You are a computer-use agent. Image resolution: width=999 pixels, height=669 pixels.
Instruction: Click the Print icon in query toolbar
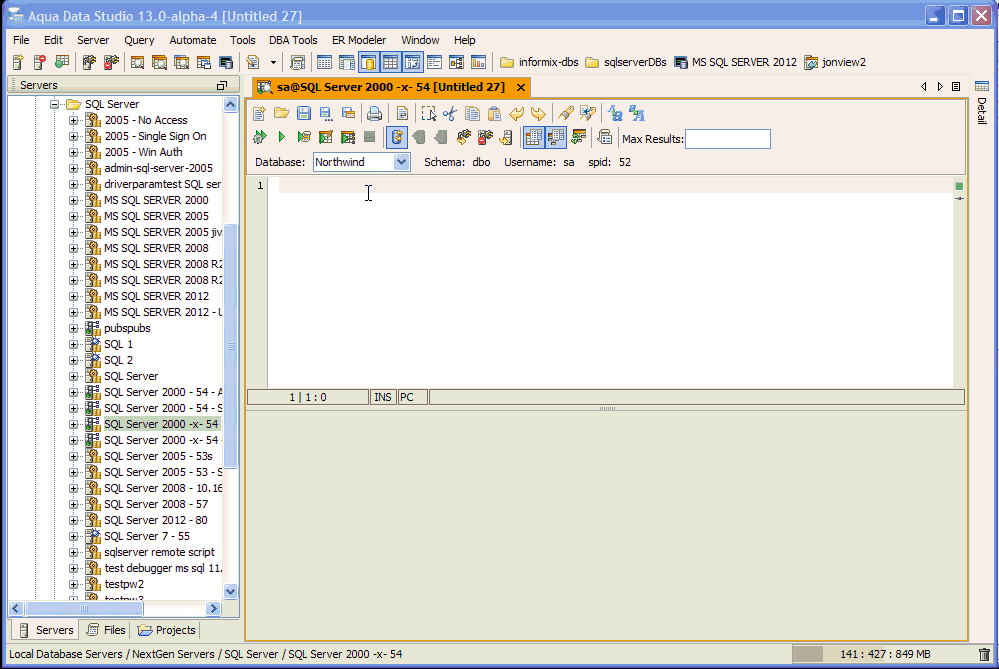point(374,113)
